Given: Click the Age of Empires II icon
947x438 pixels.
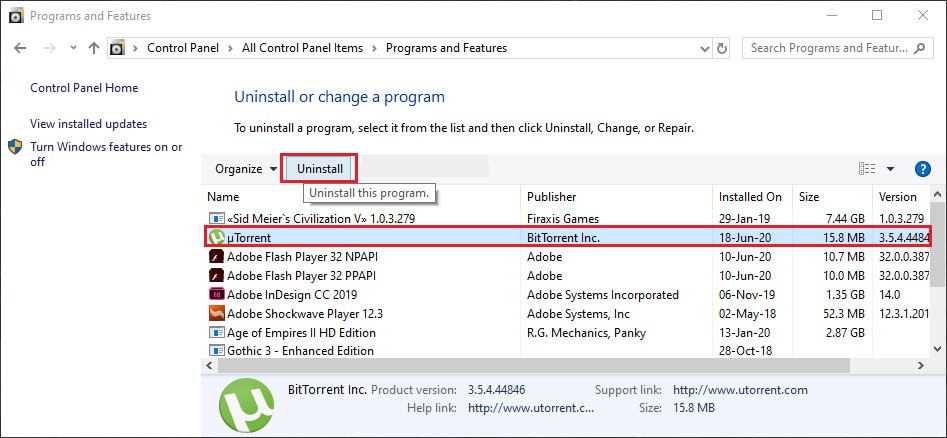Looking at the screenshot, I should coord(216,333).
